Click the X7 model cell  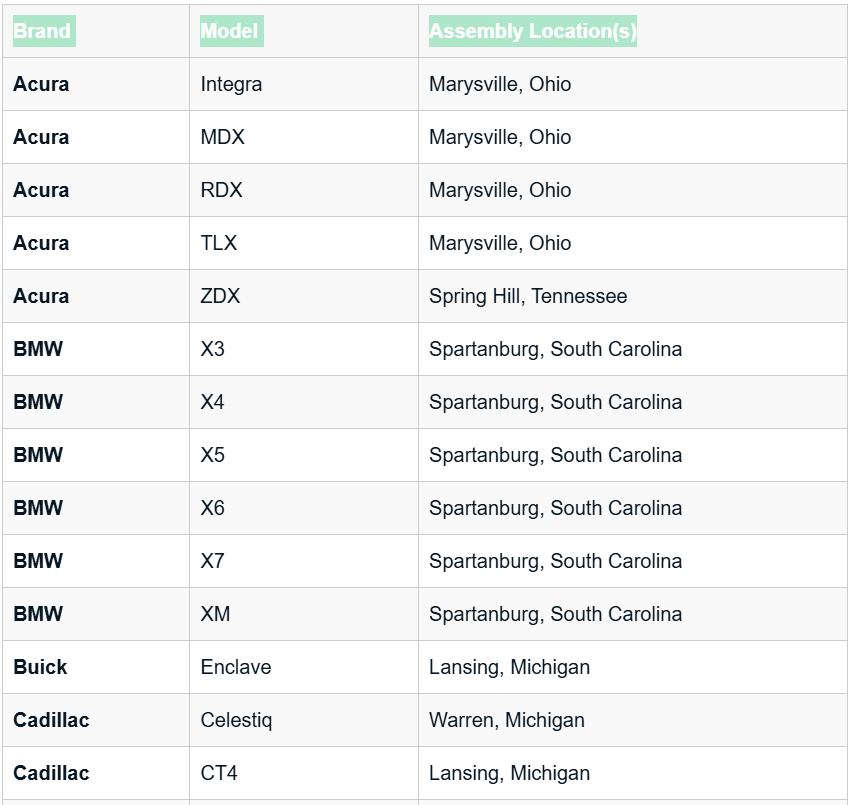[213, 561]
